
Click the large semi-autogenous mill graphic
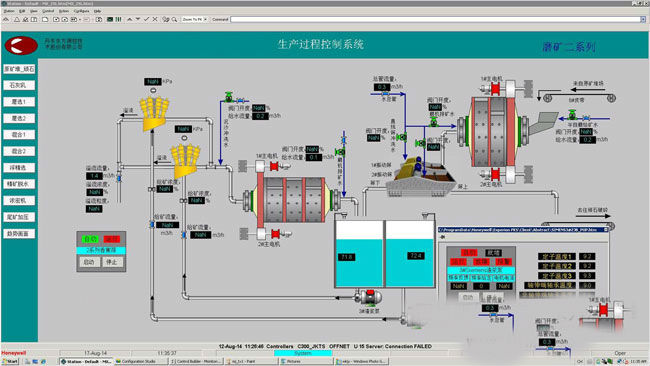click(x=493, y=131)
